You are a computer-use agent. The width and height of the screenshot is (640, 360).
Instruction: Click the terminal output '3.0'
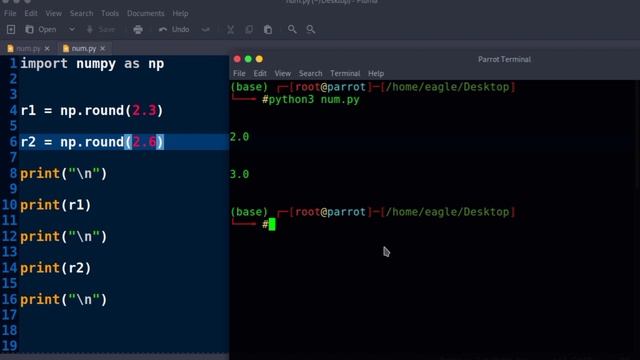240,174
